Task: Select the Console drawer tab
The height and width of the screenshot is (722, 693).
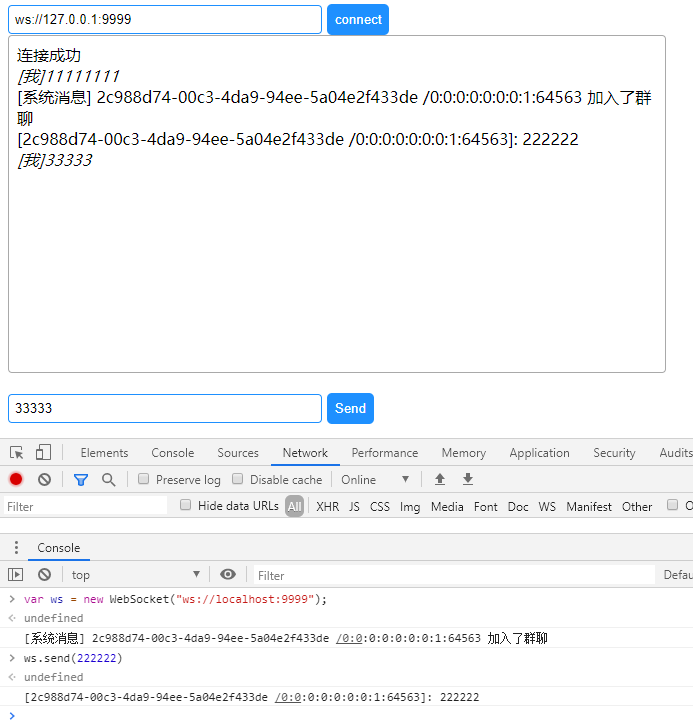Action: (x=58, y=547)
